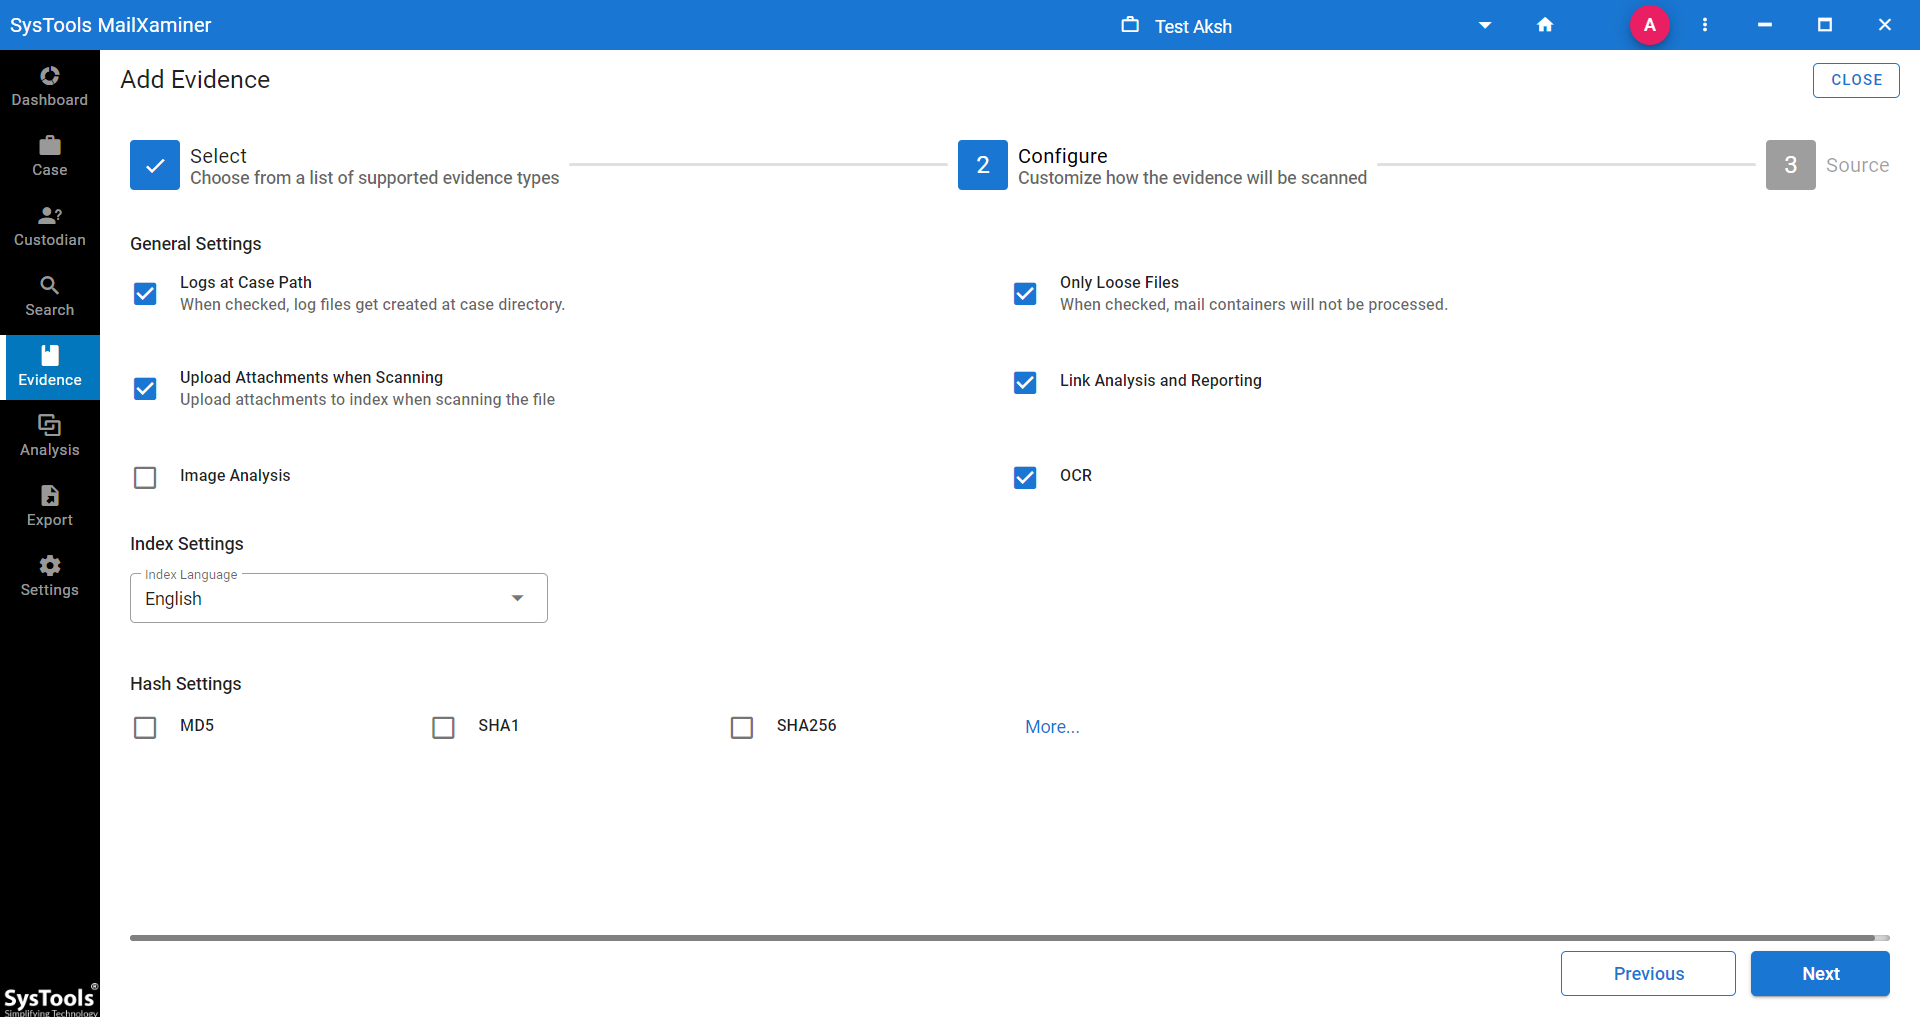Image resolution: width=1920 pixels, height=1017 pixels.
Task: Enable SHA256 hash checkbox
Action: click(x=742, y=727)
